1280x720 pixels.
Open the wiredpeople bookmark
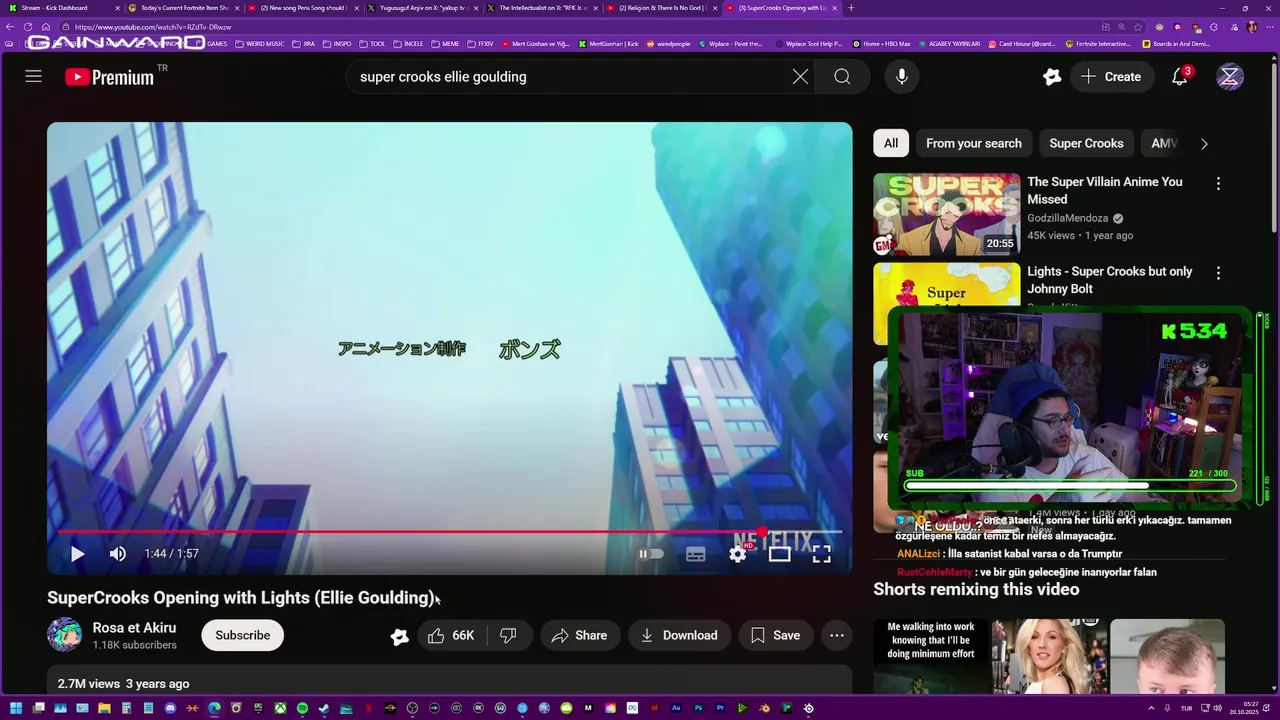click(670, 44)
